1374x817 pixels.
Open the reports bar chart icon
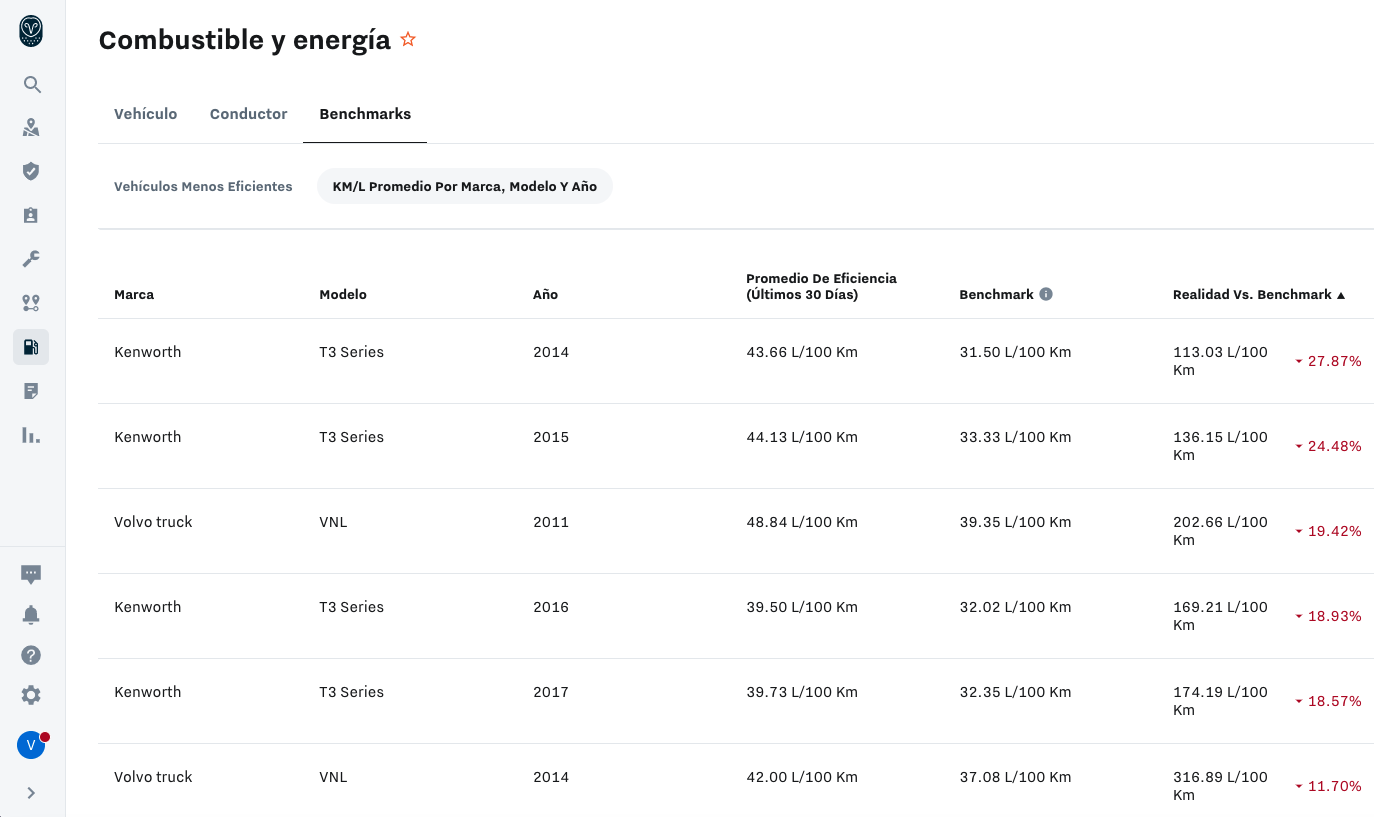pyautogui.click(x=31, y=435)
